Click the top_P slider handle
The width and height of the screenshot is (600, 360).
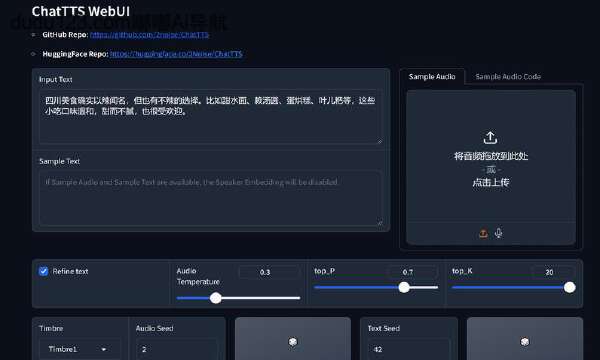click(404, 287)
